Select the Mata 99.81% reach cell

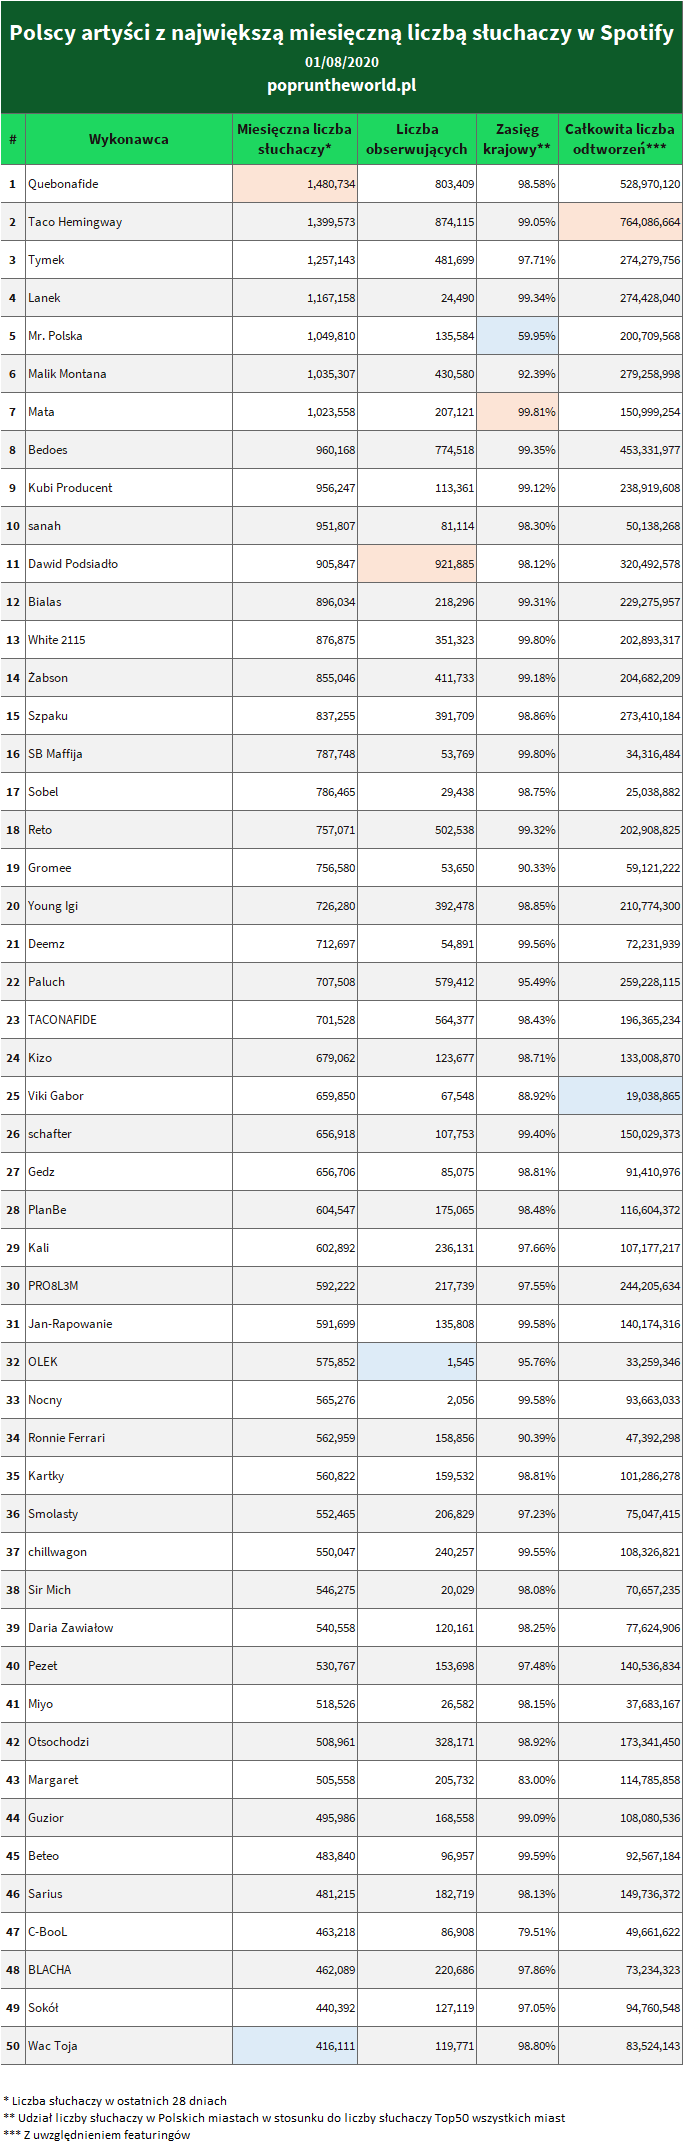tap(517, 412)
